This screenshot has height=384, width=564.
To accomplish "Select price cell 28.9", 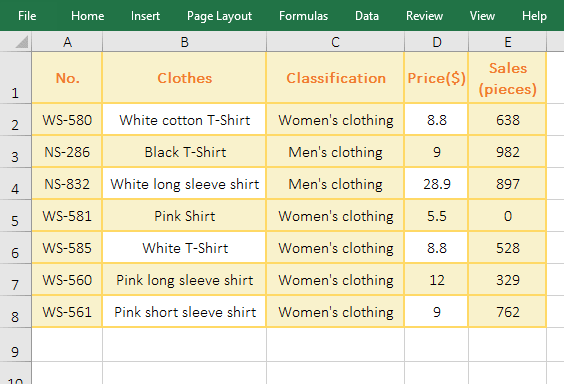I will (437, 184).
